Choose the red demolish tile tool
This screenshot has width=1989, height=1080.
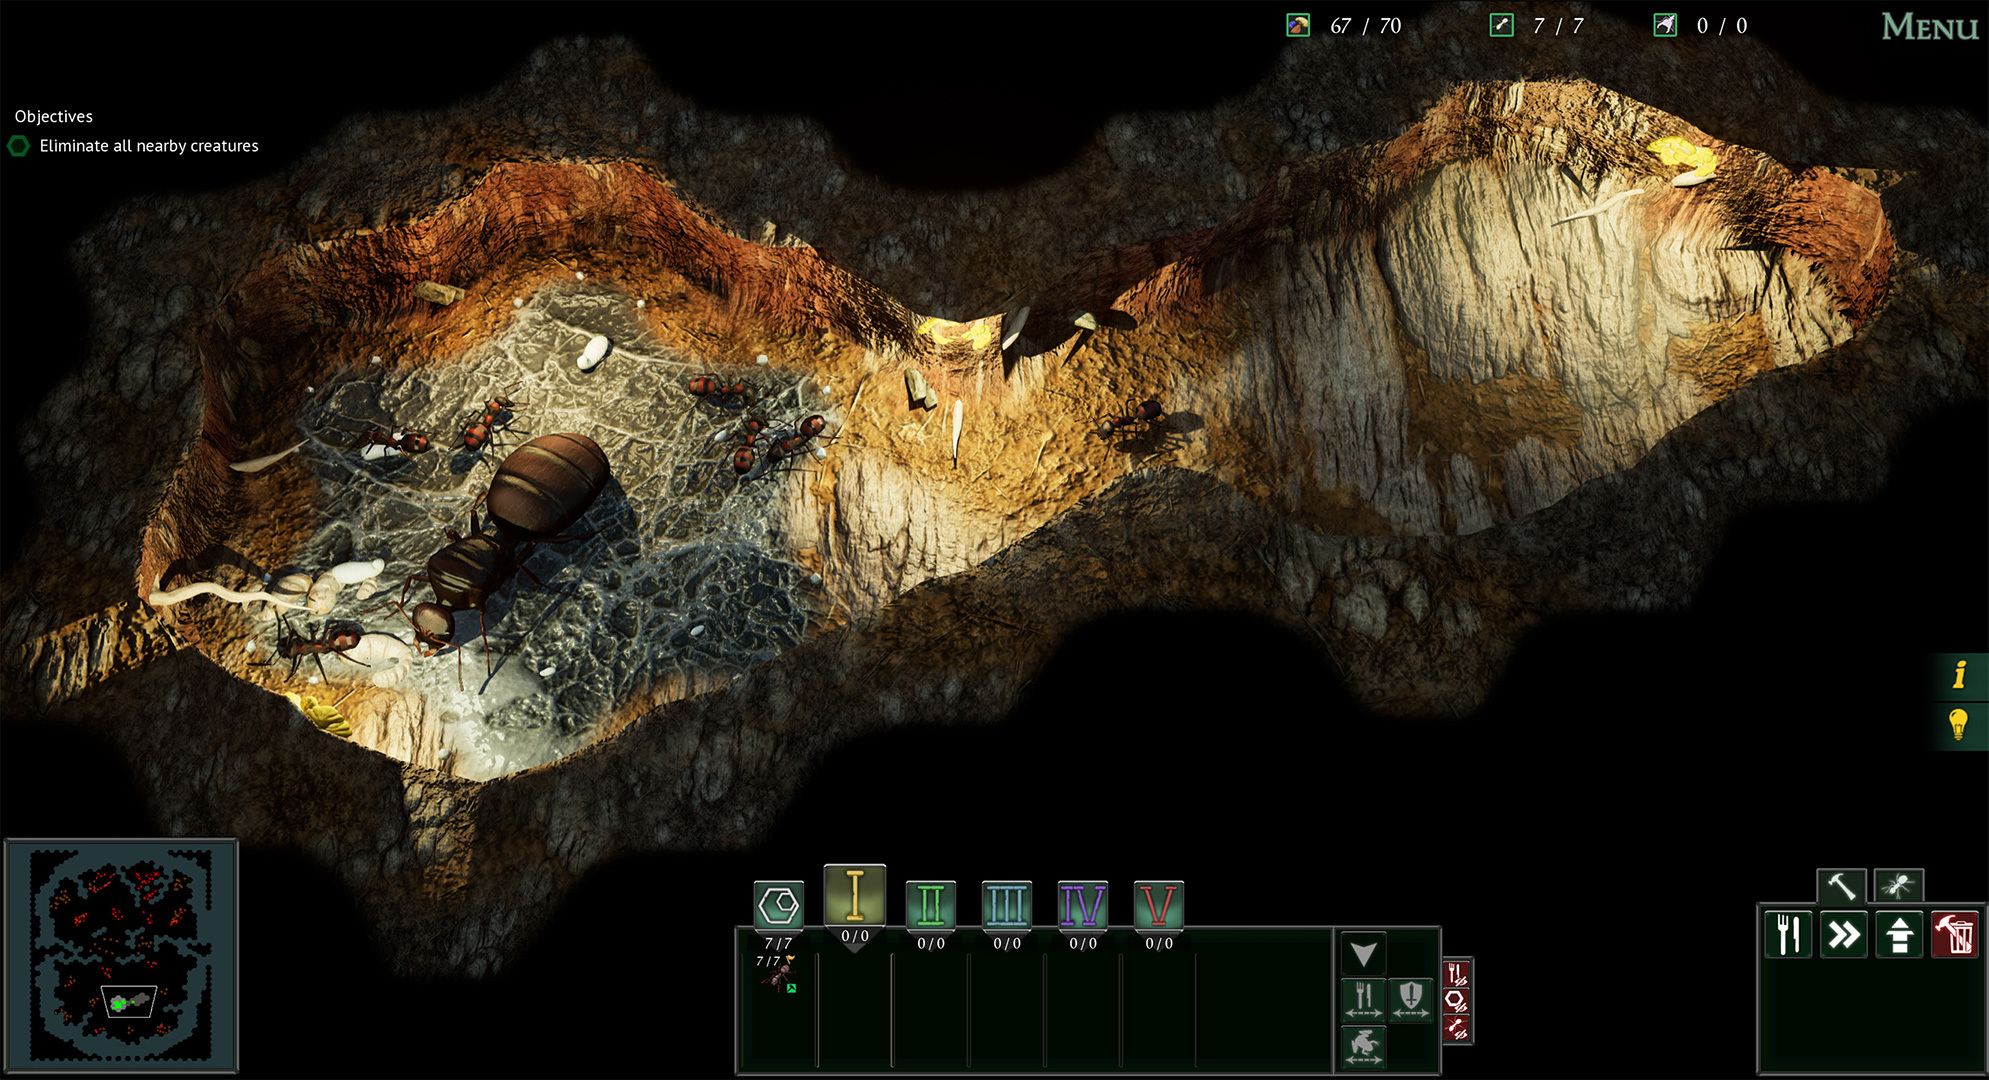(x=1954, y=935)
